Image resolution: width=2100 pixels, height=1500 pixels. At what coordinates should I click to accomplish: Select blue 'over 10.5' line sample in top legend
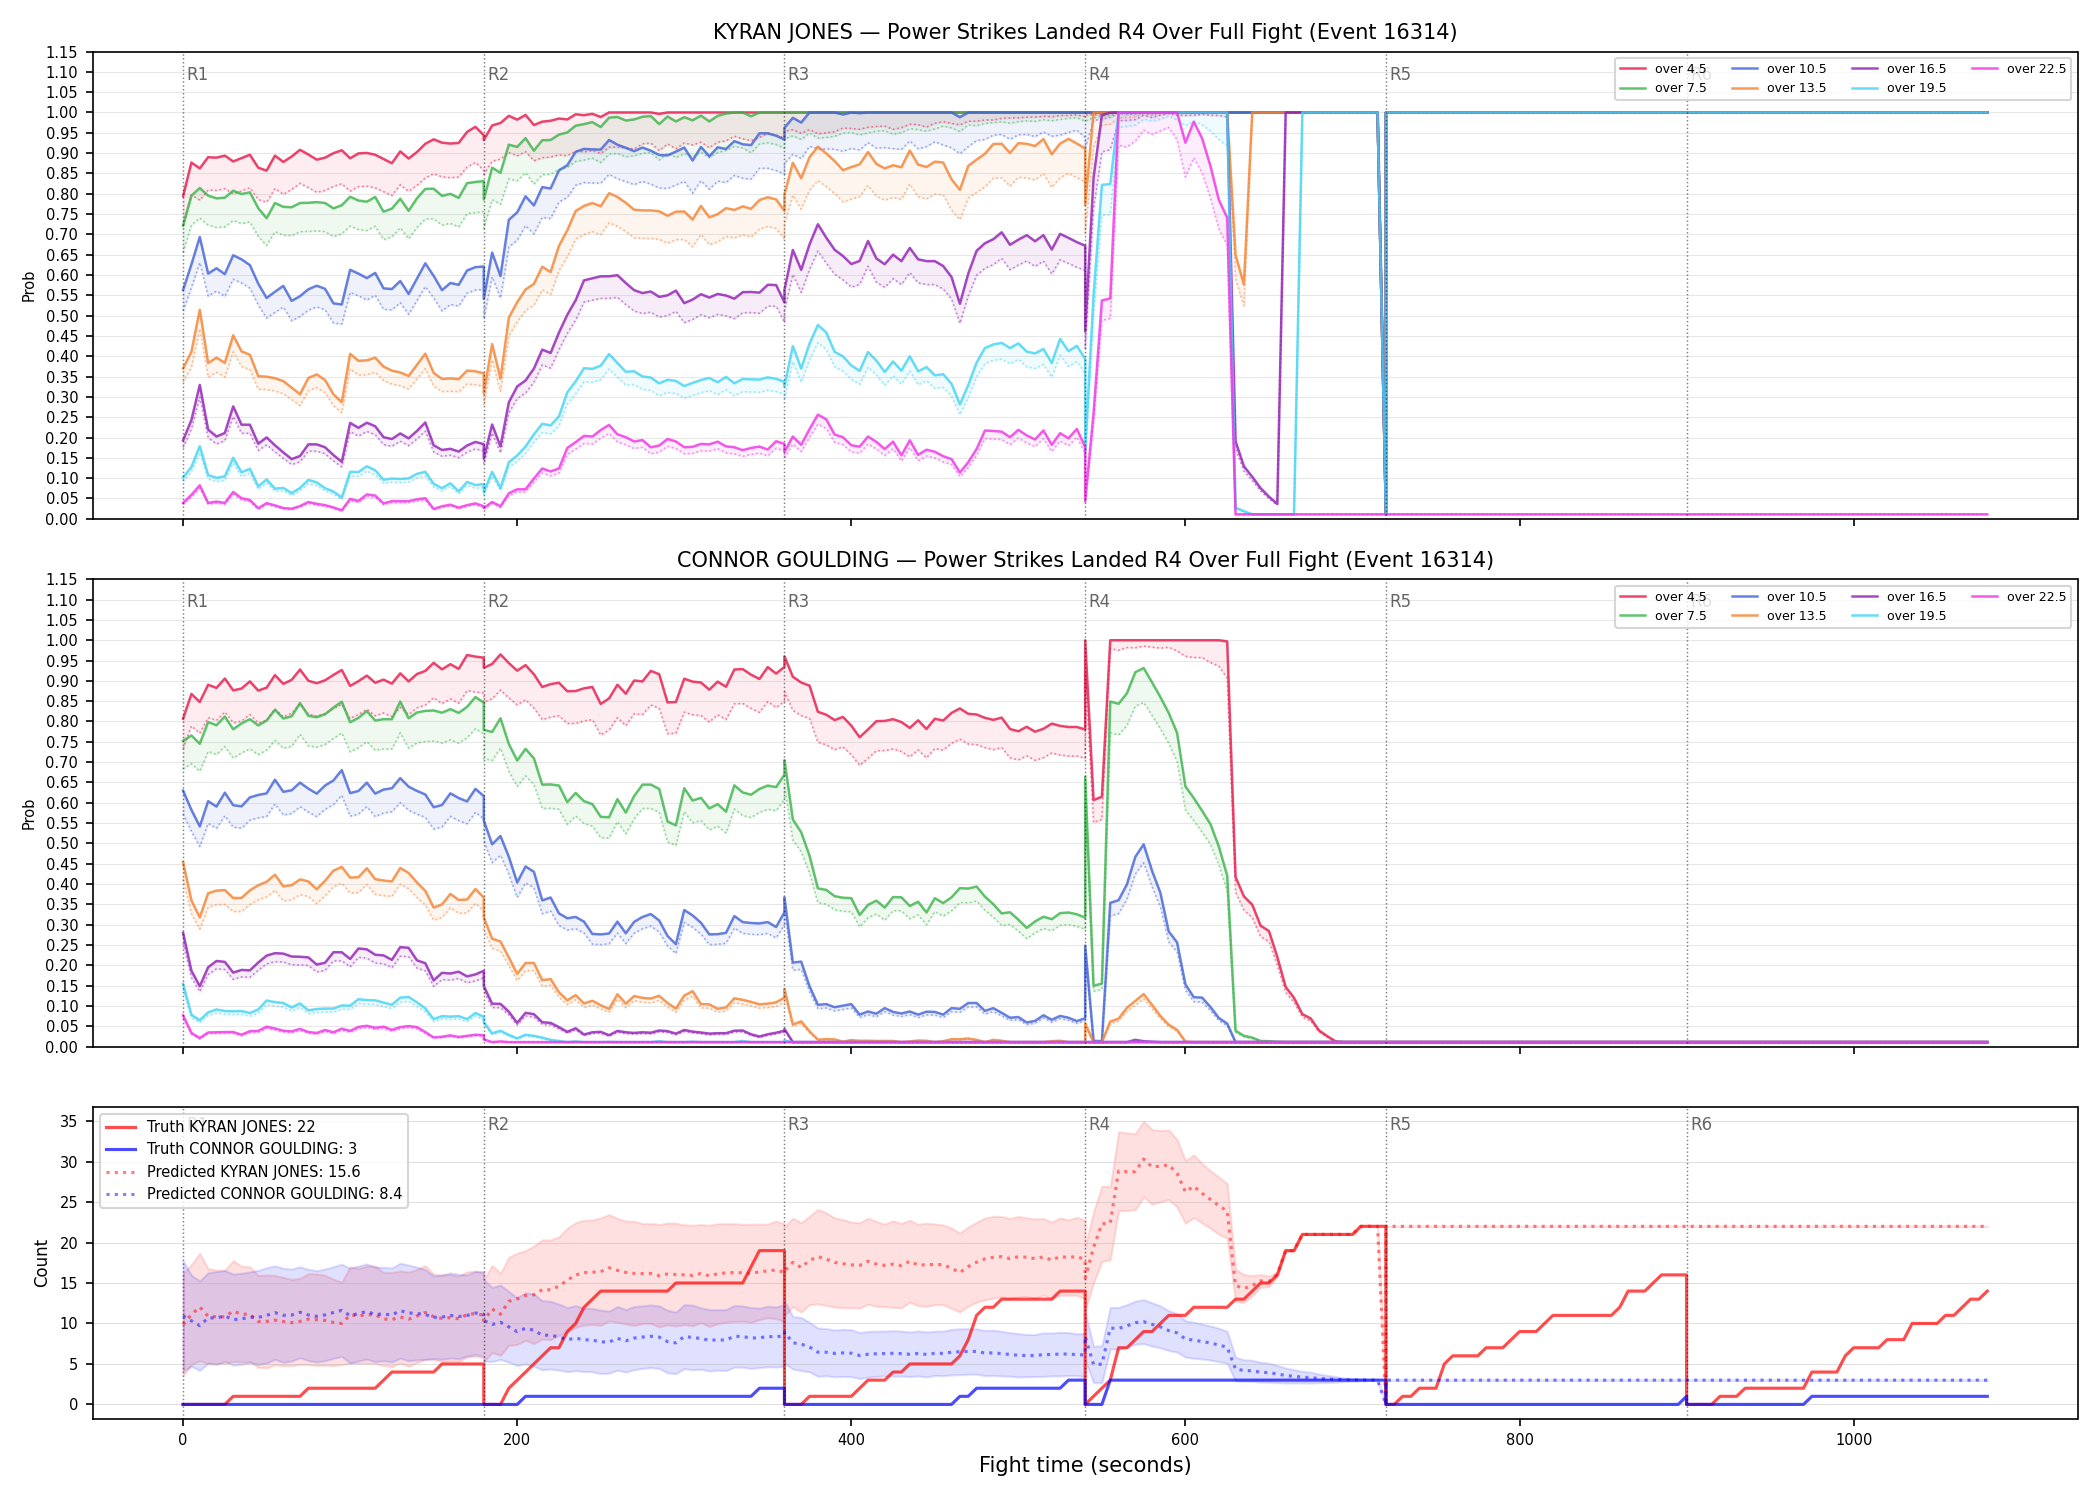point(1745,69)
